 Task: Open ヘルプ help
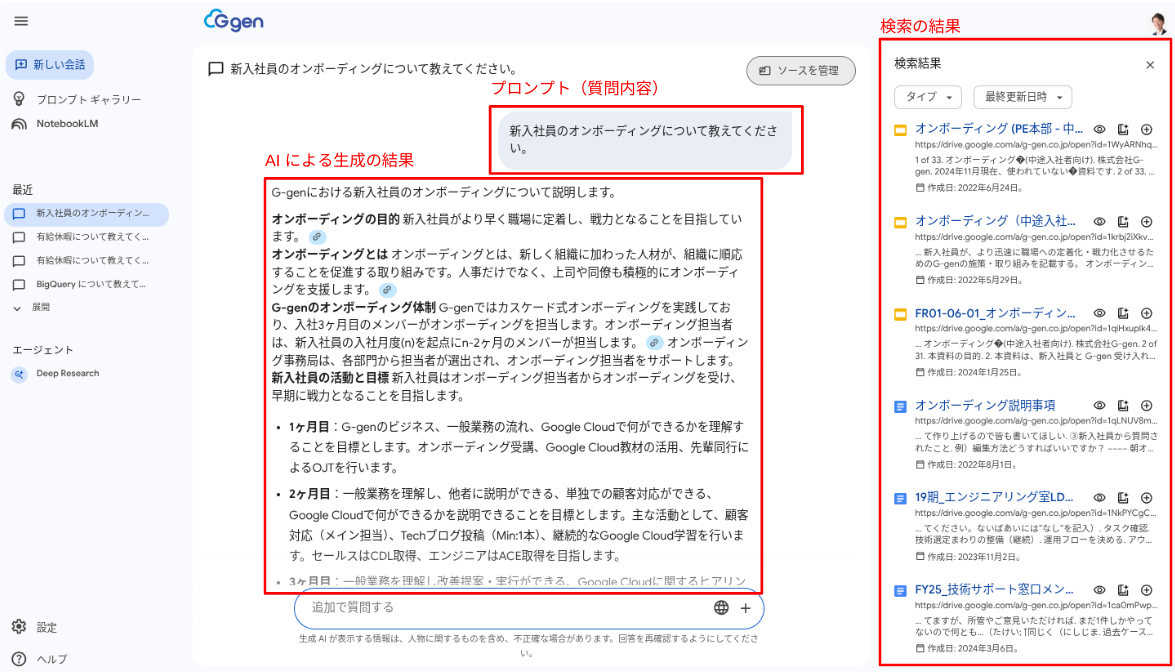tap(40, 659)
